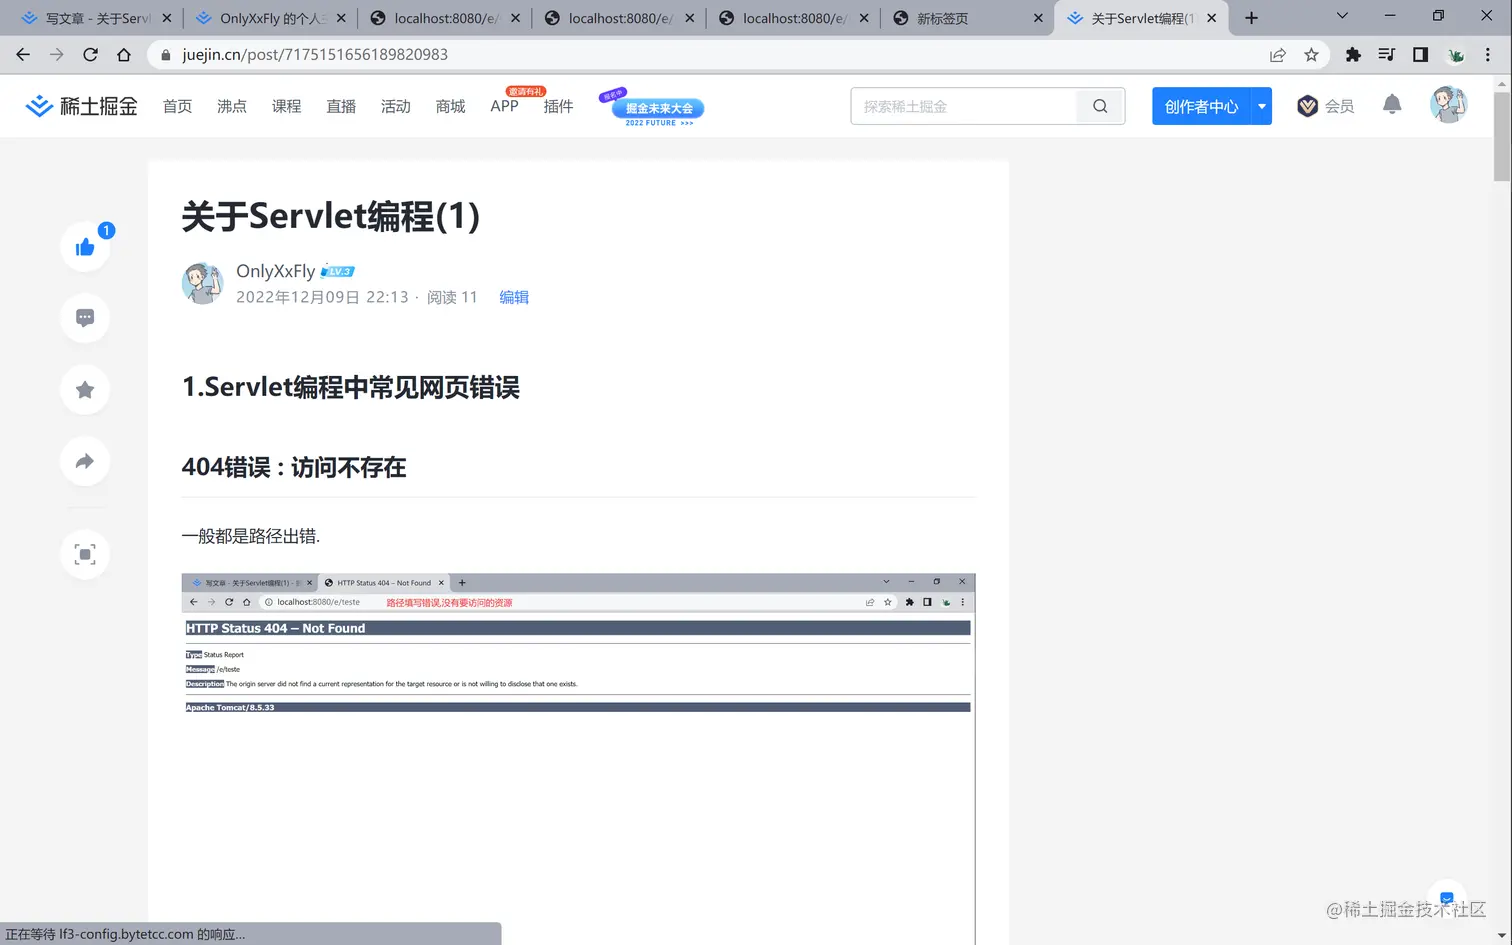Share this page from address bar

(1278, 55)
